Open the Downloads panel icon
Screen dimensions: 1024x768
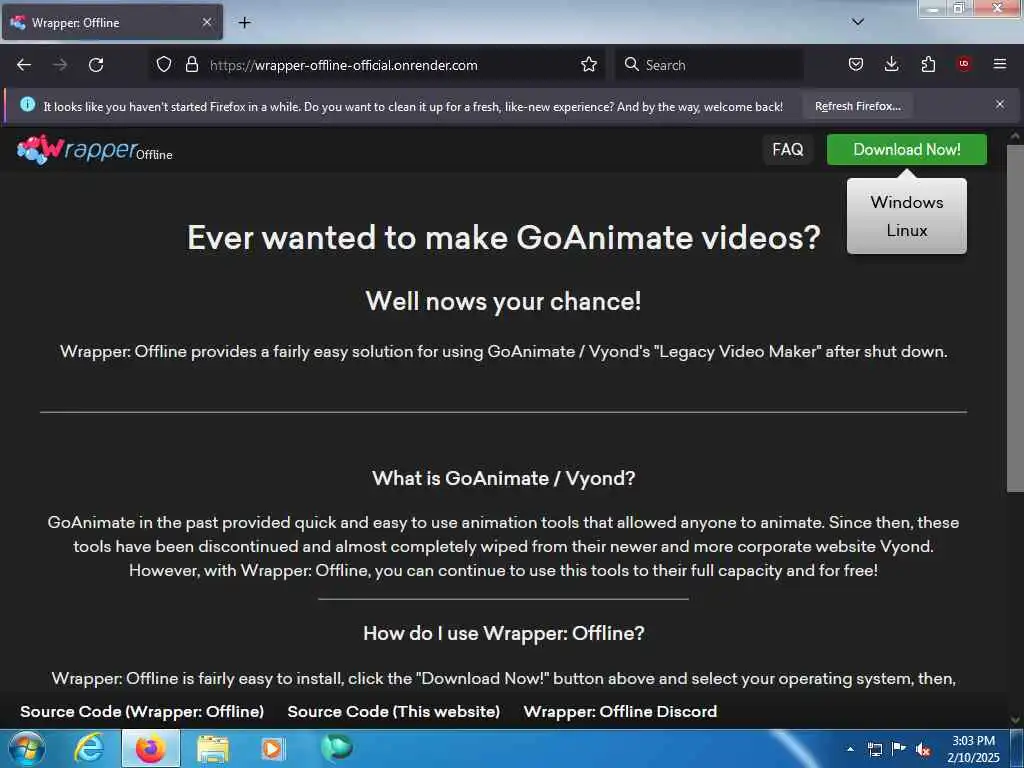[x=891, y=64]
